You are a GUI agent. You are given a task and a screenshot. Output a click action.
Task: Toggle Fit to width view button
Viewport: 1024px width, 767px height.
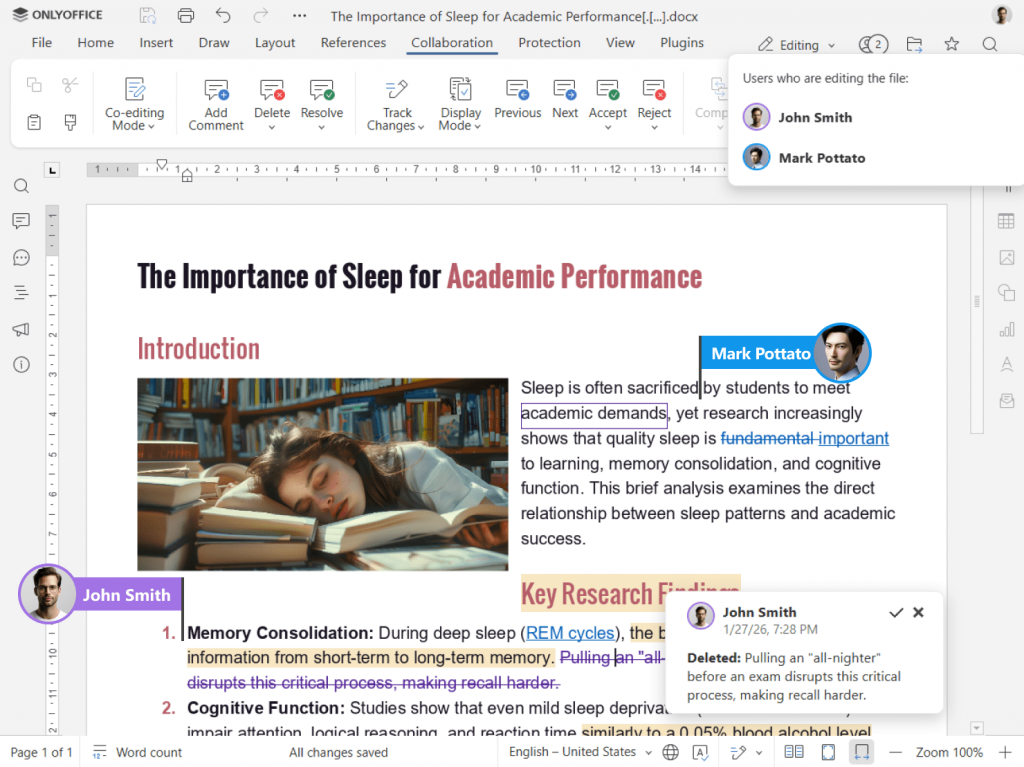861,752
